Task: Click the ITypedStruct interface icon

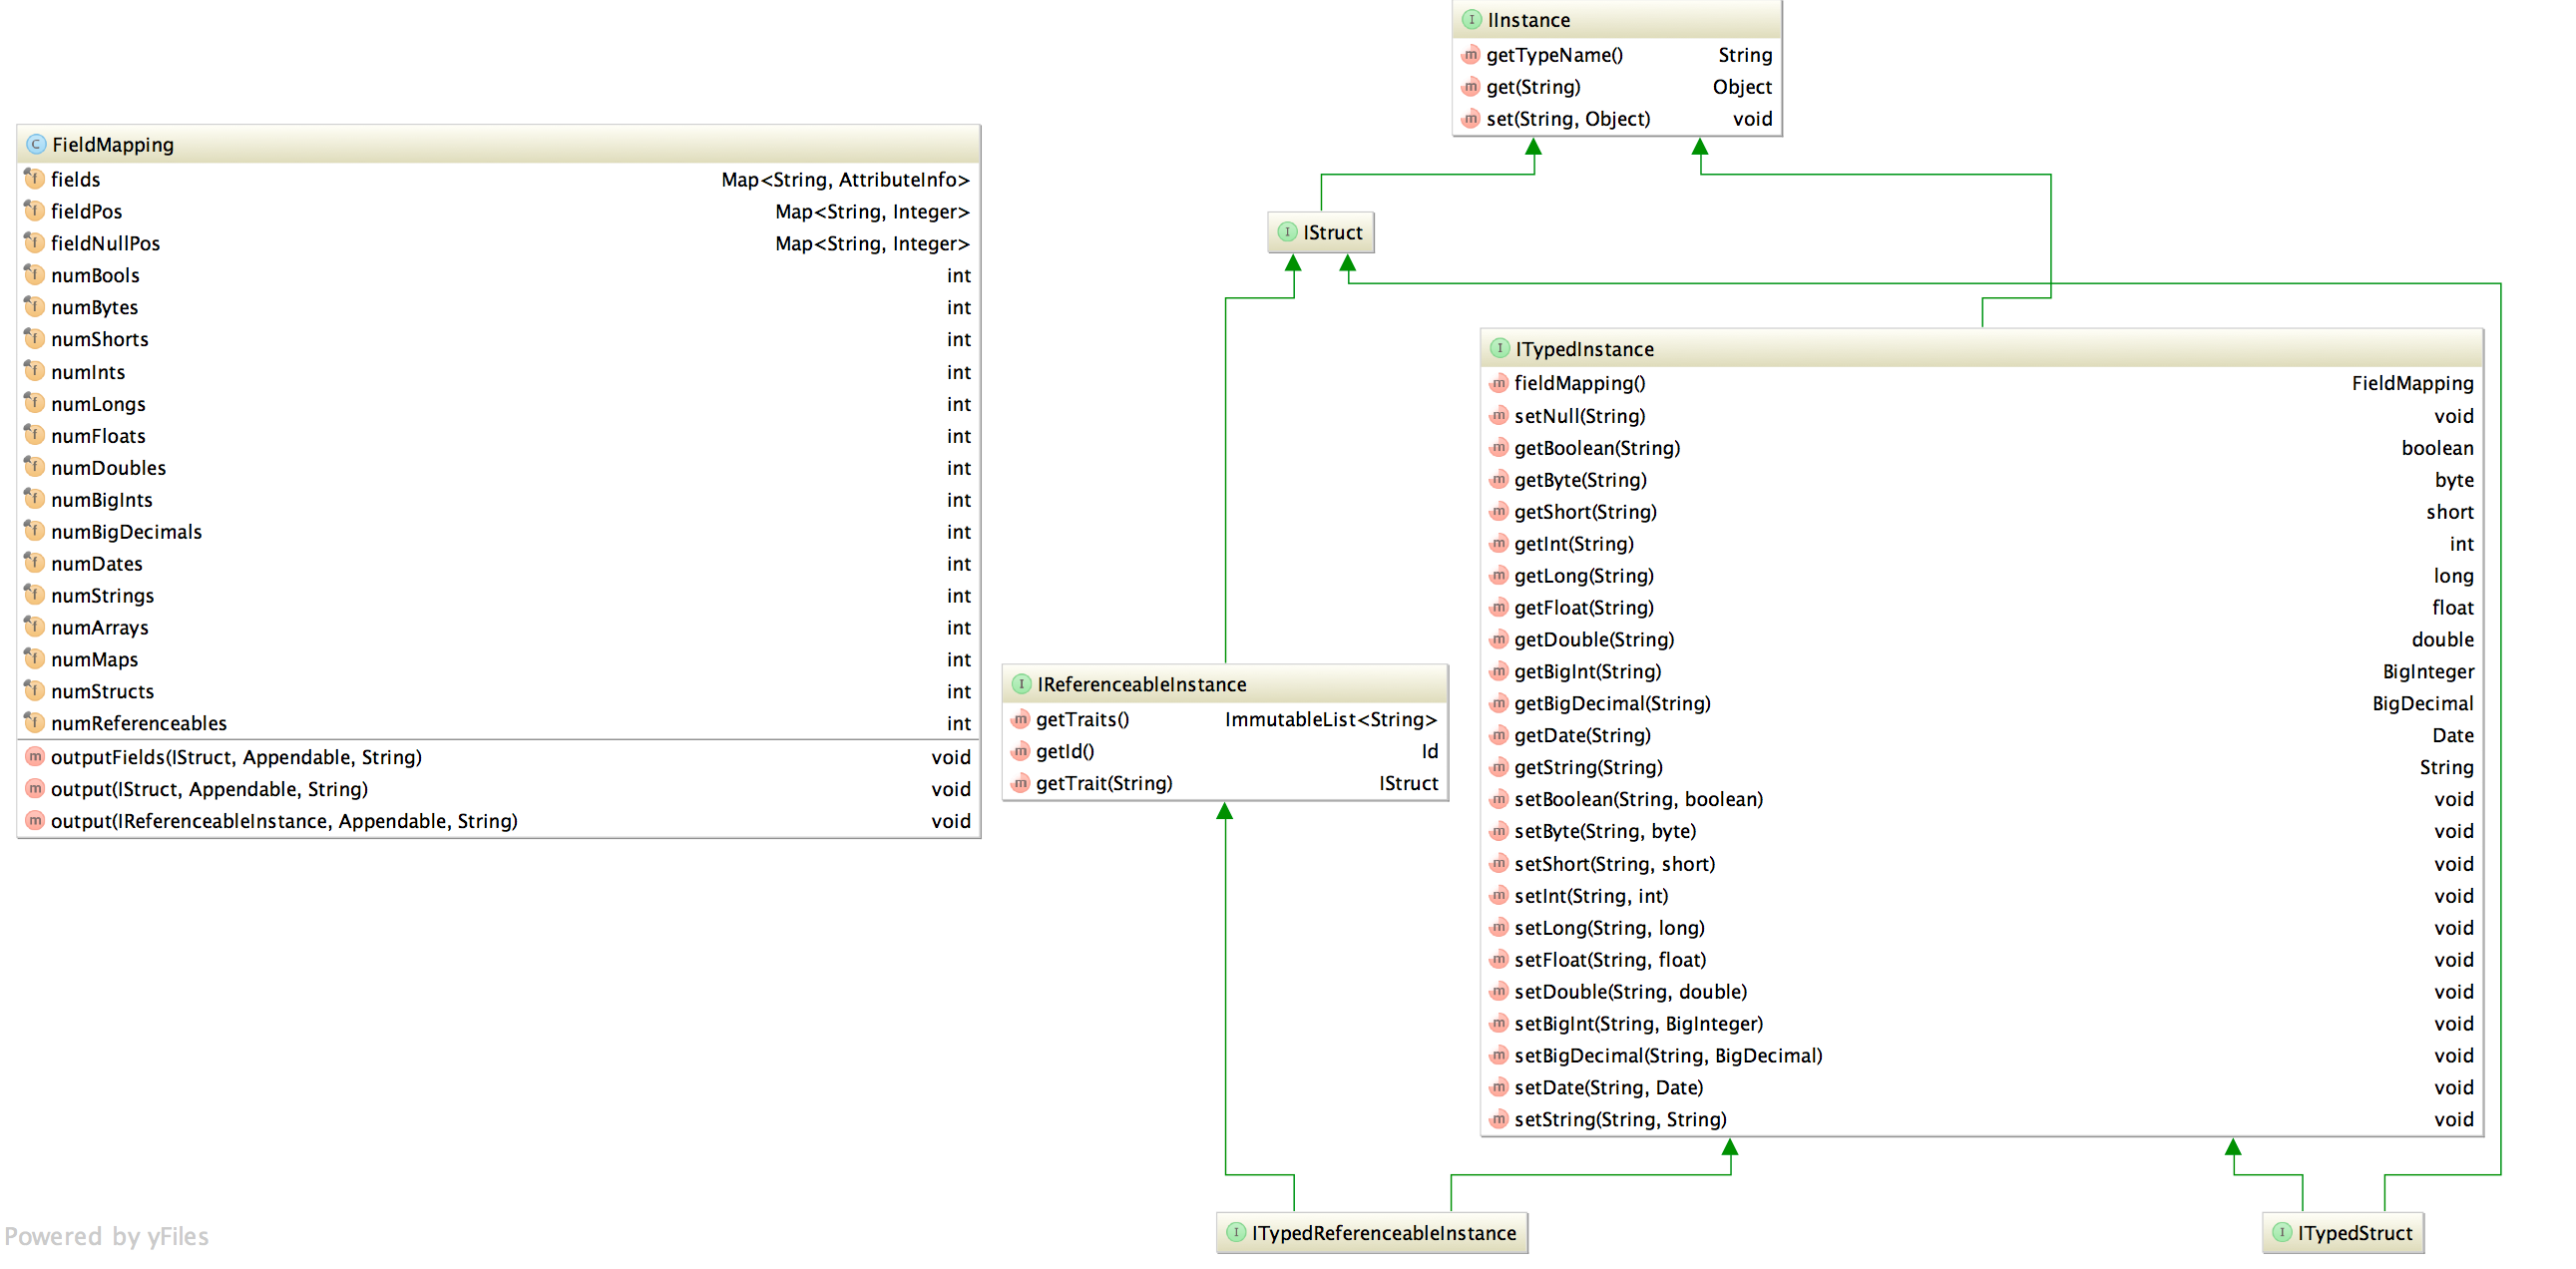Action: [x=2281, y=1232]
